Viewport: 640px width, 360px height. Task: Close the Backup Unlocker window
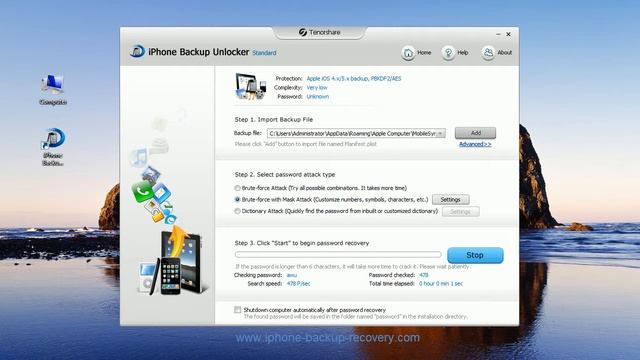(x=509, y=34)
